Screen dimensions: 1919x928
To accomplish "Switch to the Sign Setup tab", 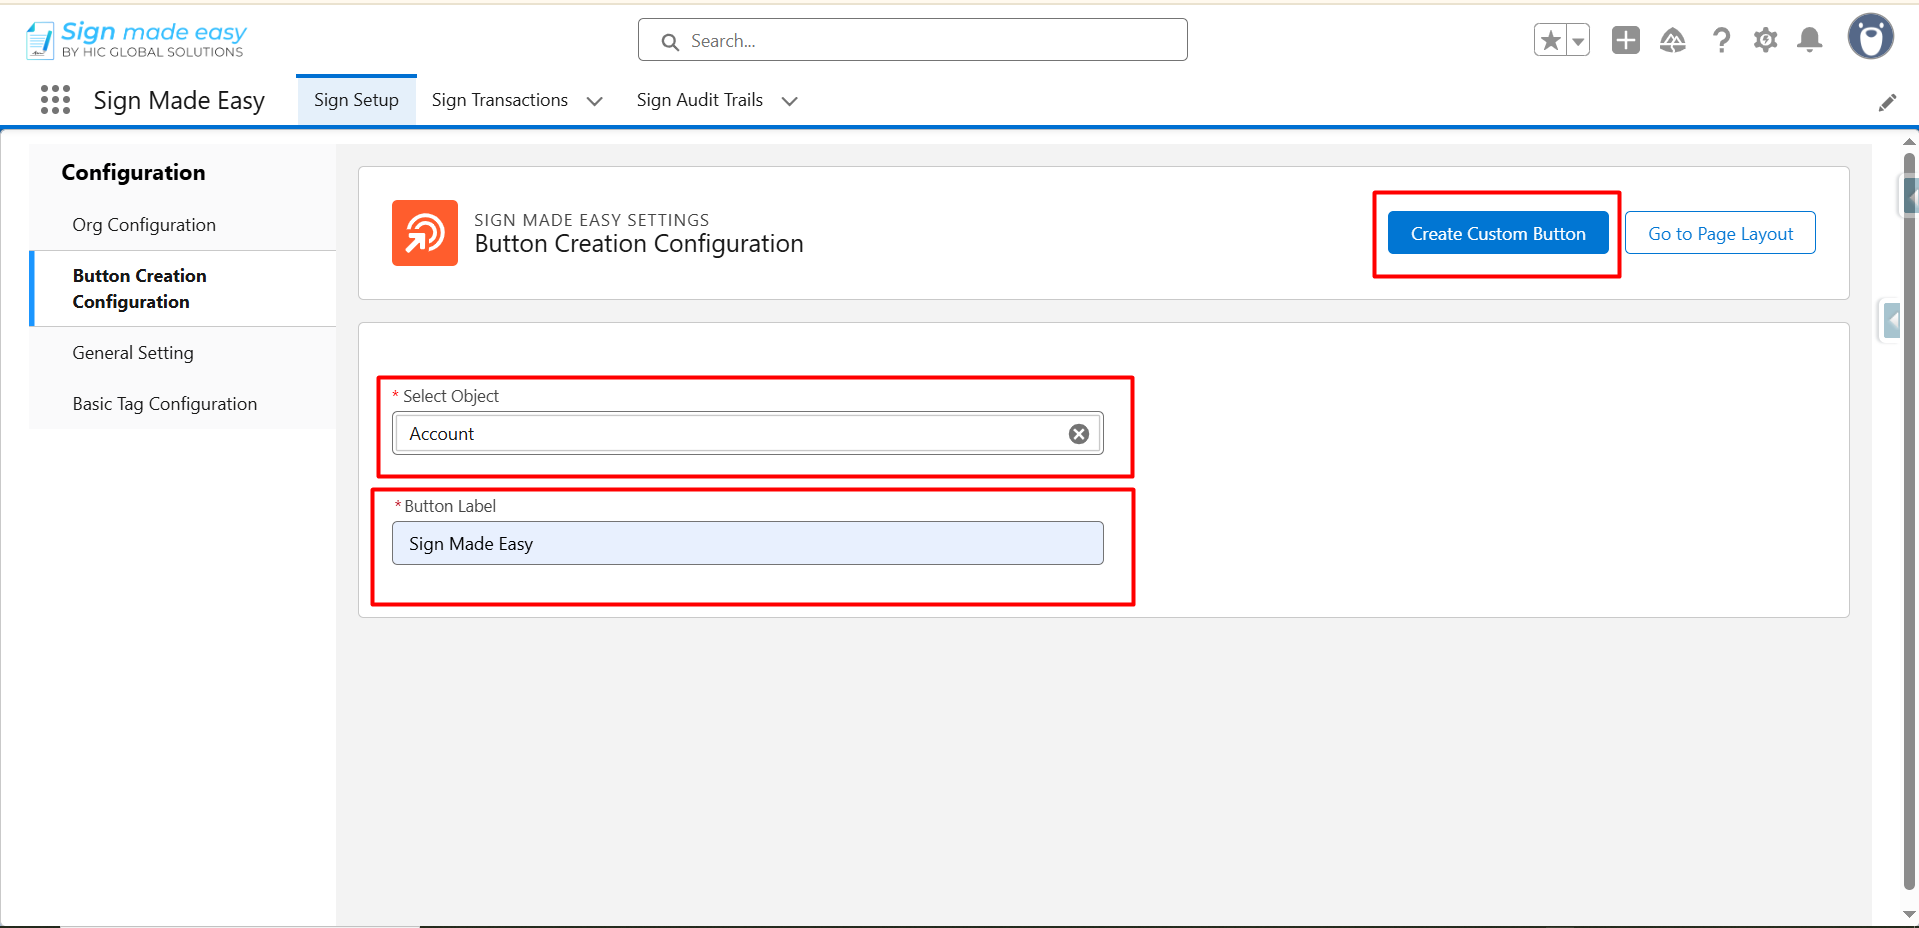I will [356, 100].
